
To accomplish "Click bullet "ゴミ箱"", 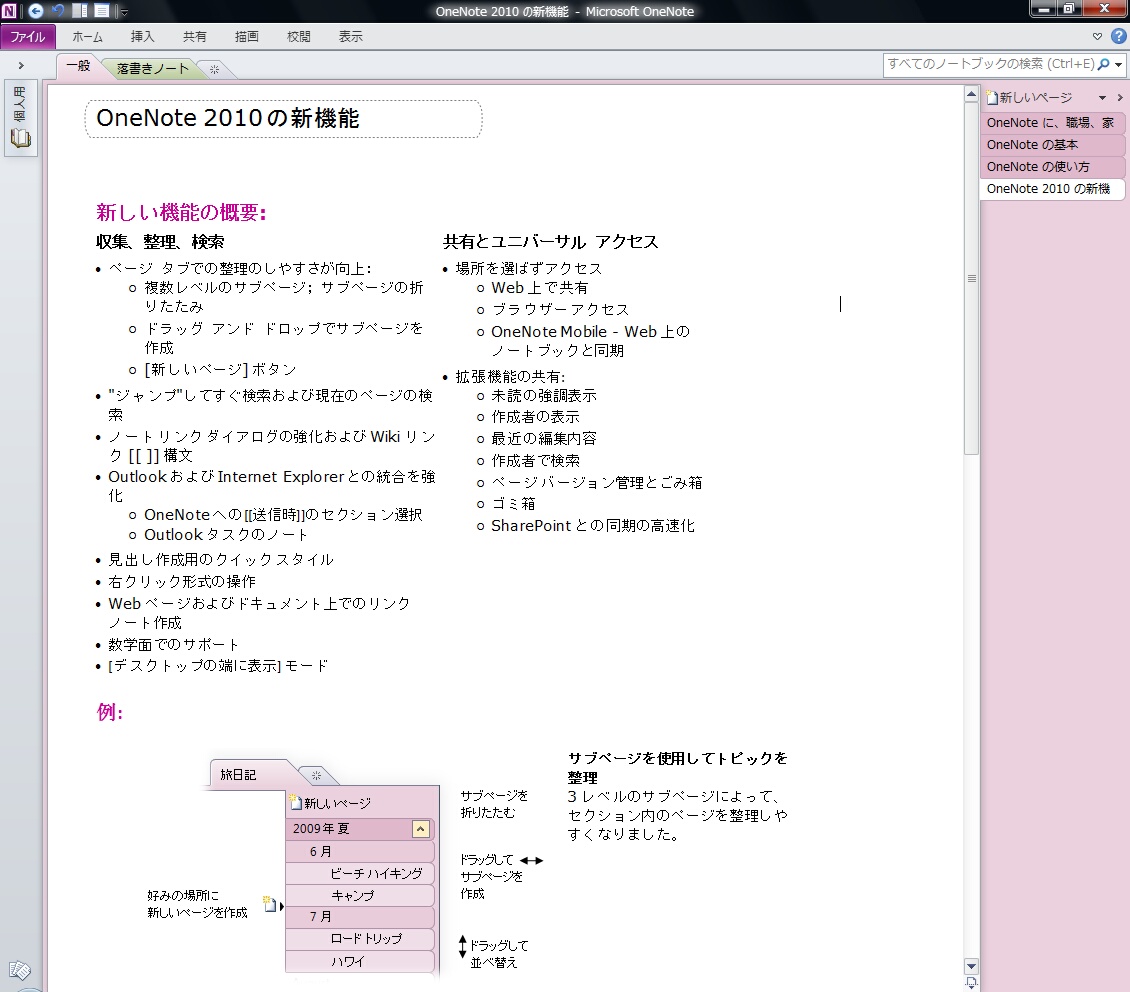I will [x=513, y=504].
